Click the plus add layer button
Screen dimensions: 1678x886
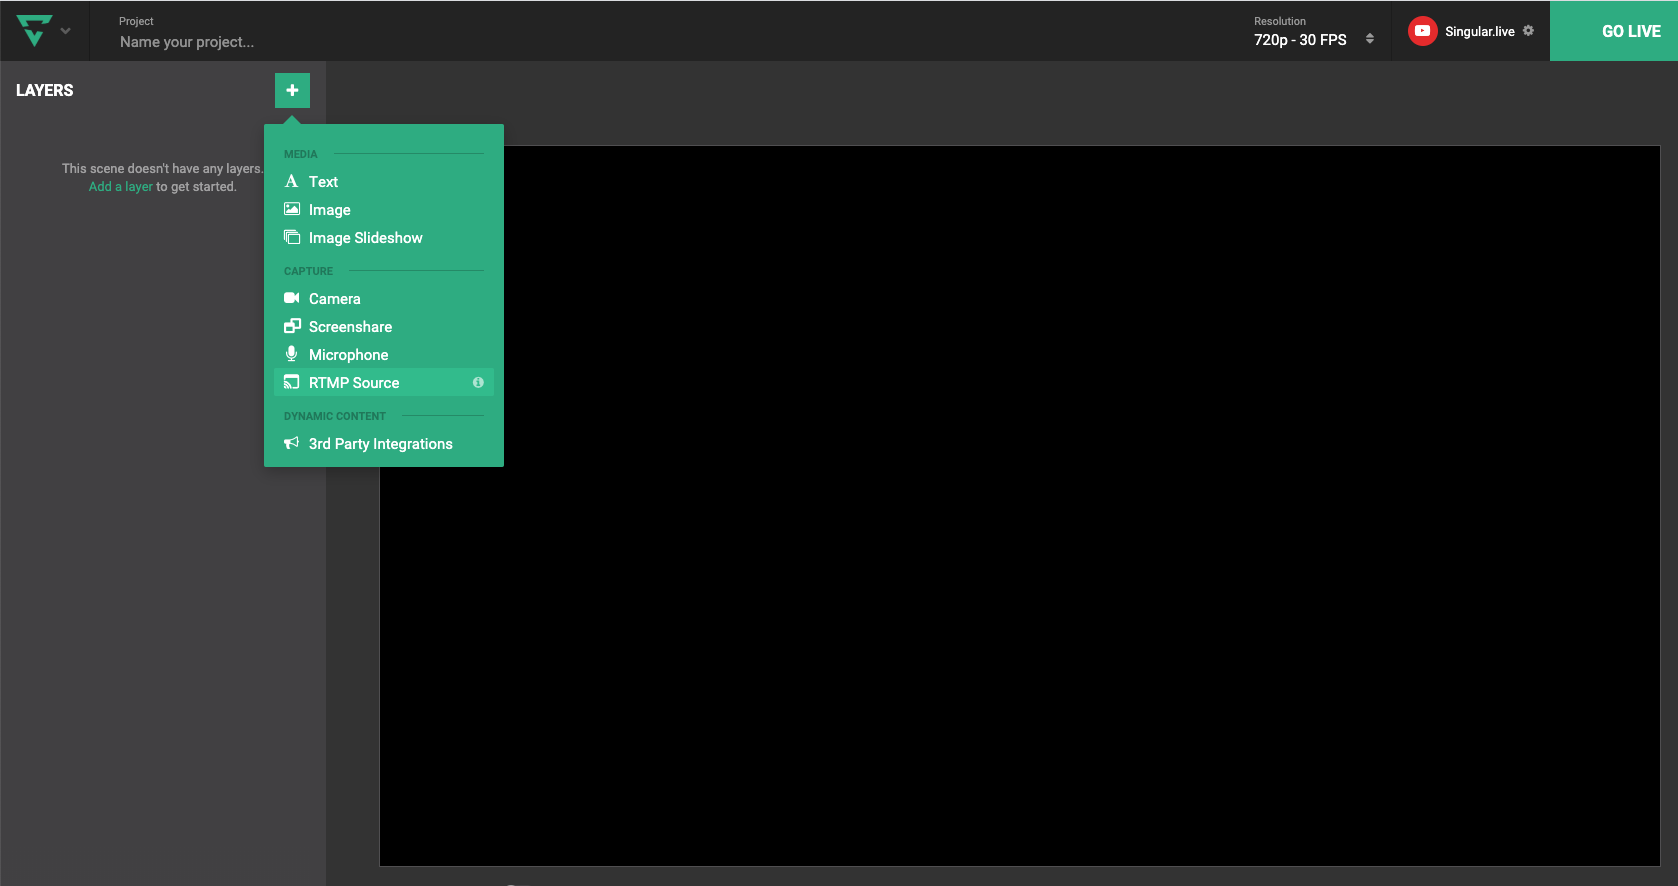pos(292,90)
